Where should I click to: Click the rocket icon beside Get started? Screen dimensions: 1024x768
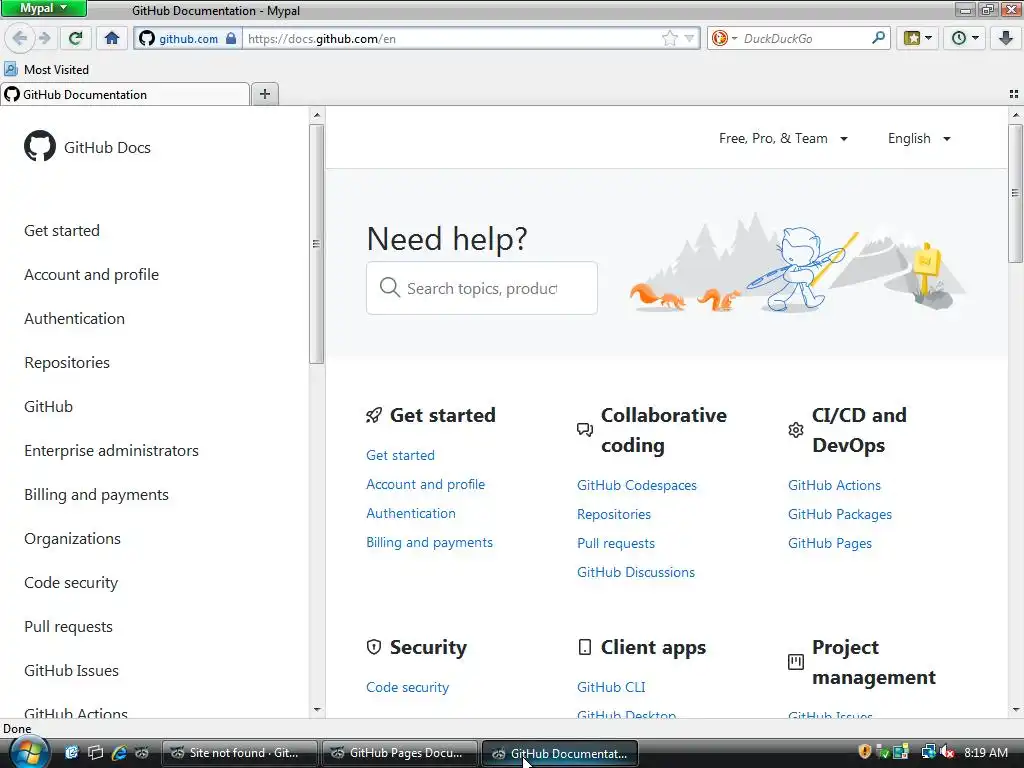(374, 415)
